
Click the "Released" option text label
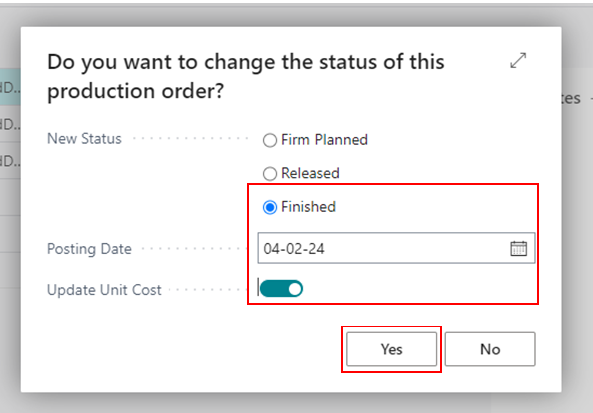click(x=310, y=173)
